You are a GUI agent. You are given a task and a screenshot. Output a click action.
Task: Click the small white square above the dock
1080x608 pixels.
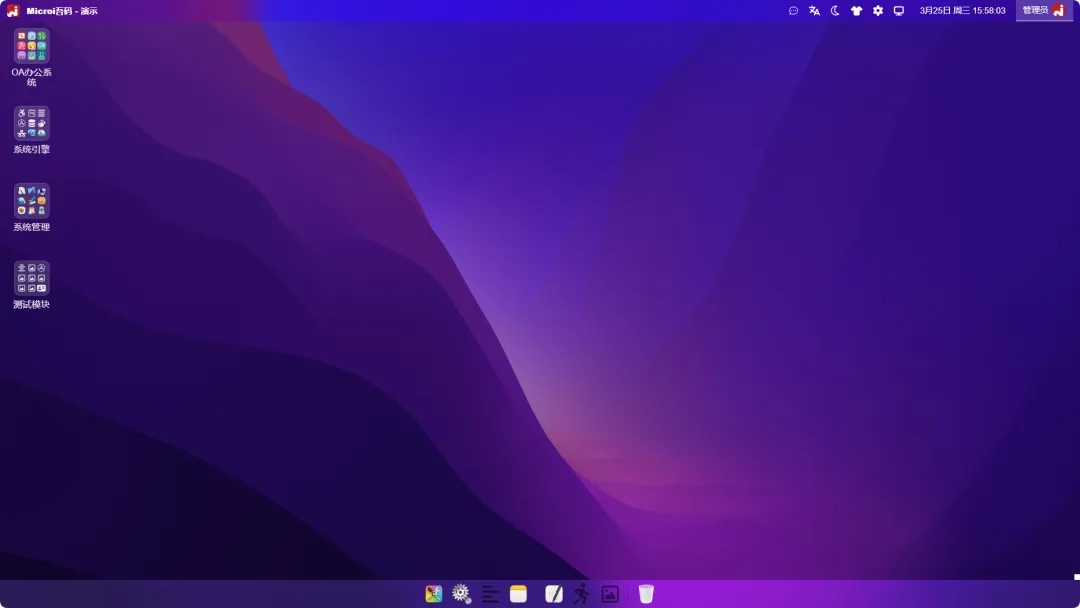tap(1077, 577)
